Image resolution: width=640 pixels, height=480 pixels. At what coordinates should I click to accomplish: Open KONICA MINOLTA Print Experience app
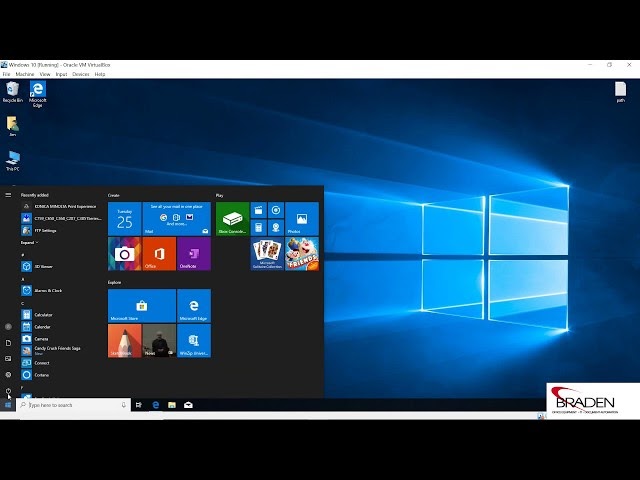coord(61,207)
